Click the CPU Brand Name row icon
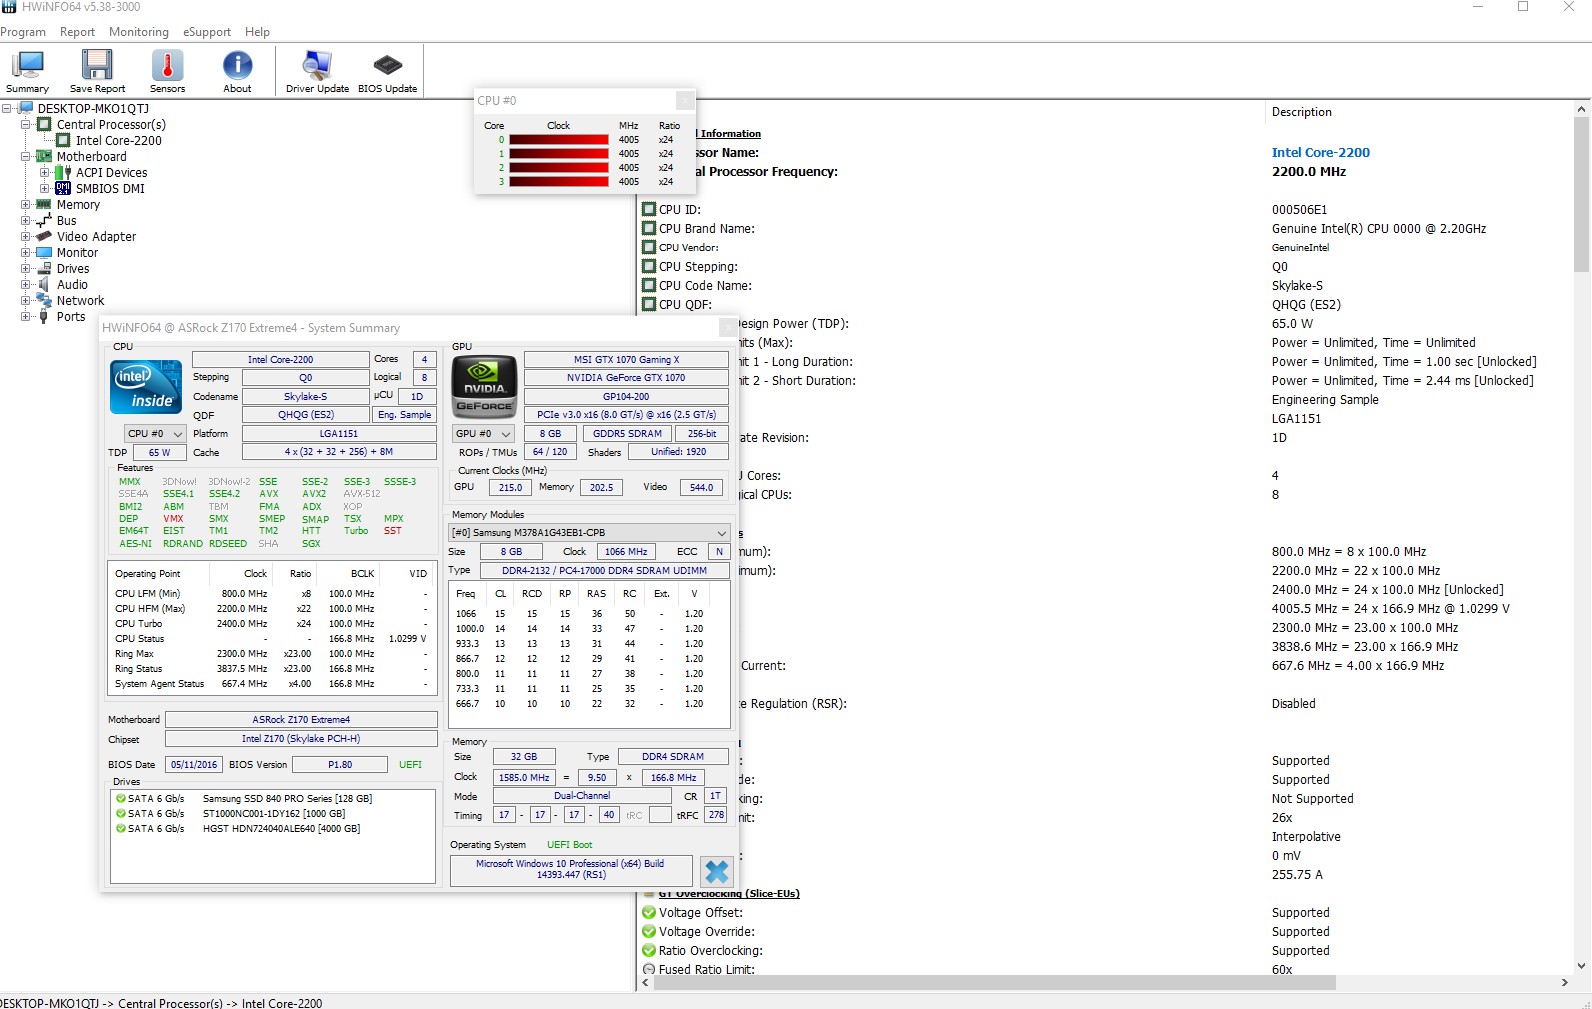 click(649, 228)
